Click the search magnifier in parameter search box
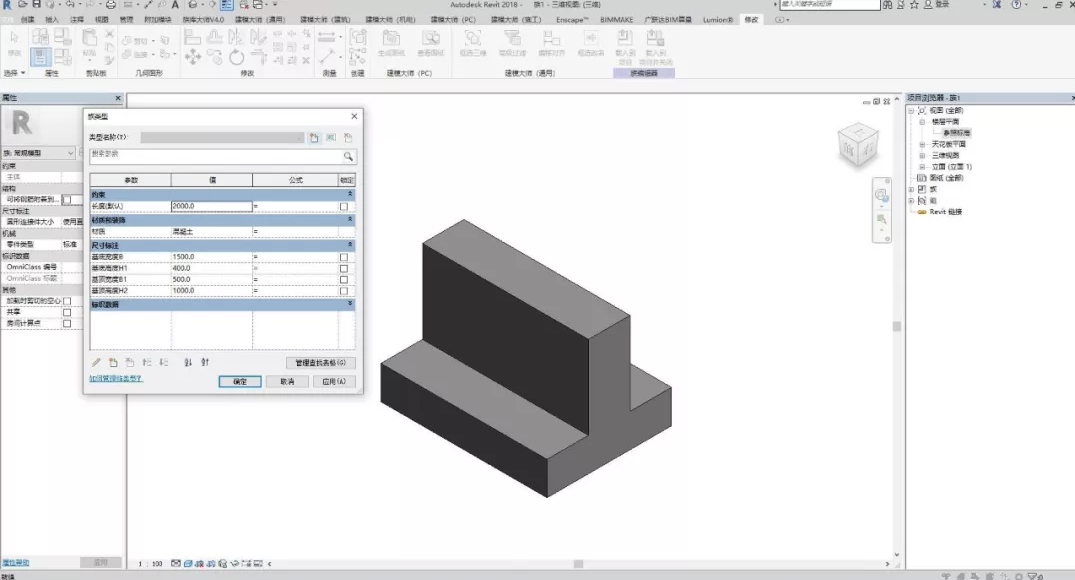The width and height of the screenshot is (1075, 580). (x=348, y=156)
